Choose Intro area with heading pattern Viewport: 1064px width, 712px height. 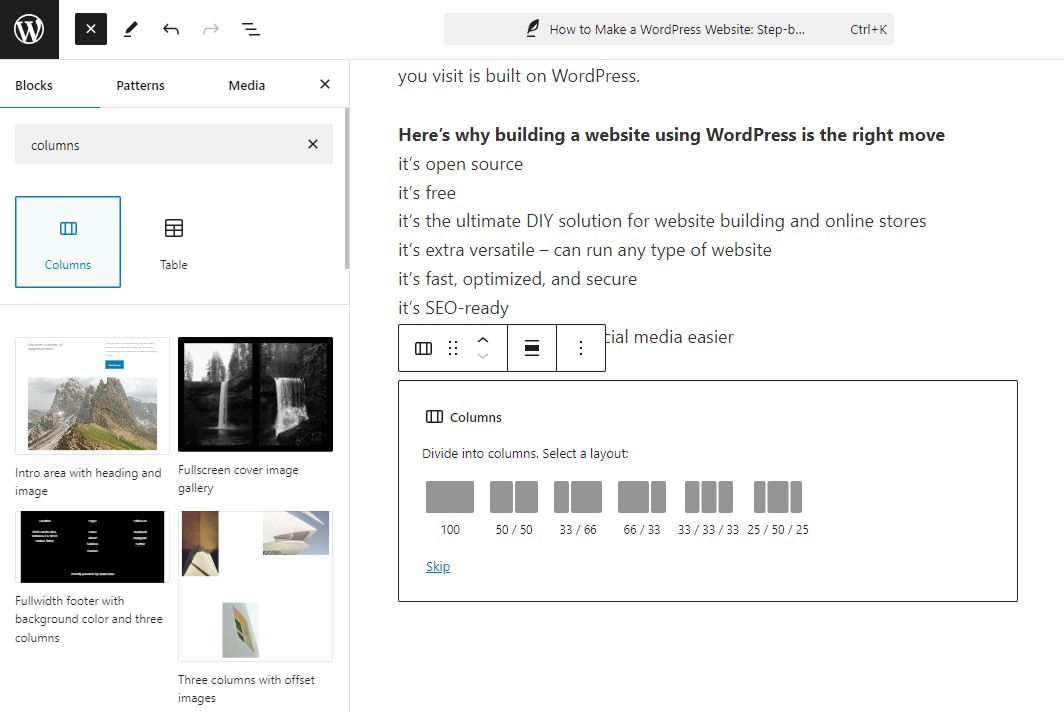[x=92, y=417]
